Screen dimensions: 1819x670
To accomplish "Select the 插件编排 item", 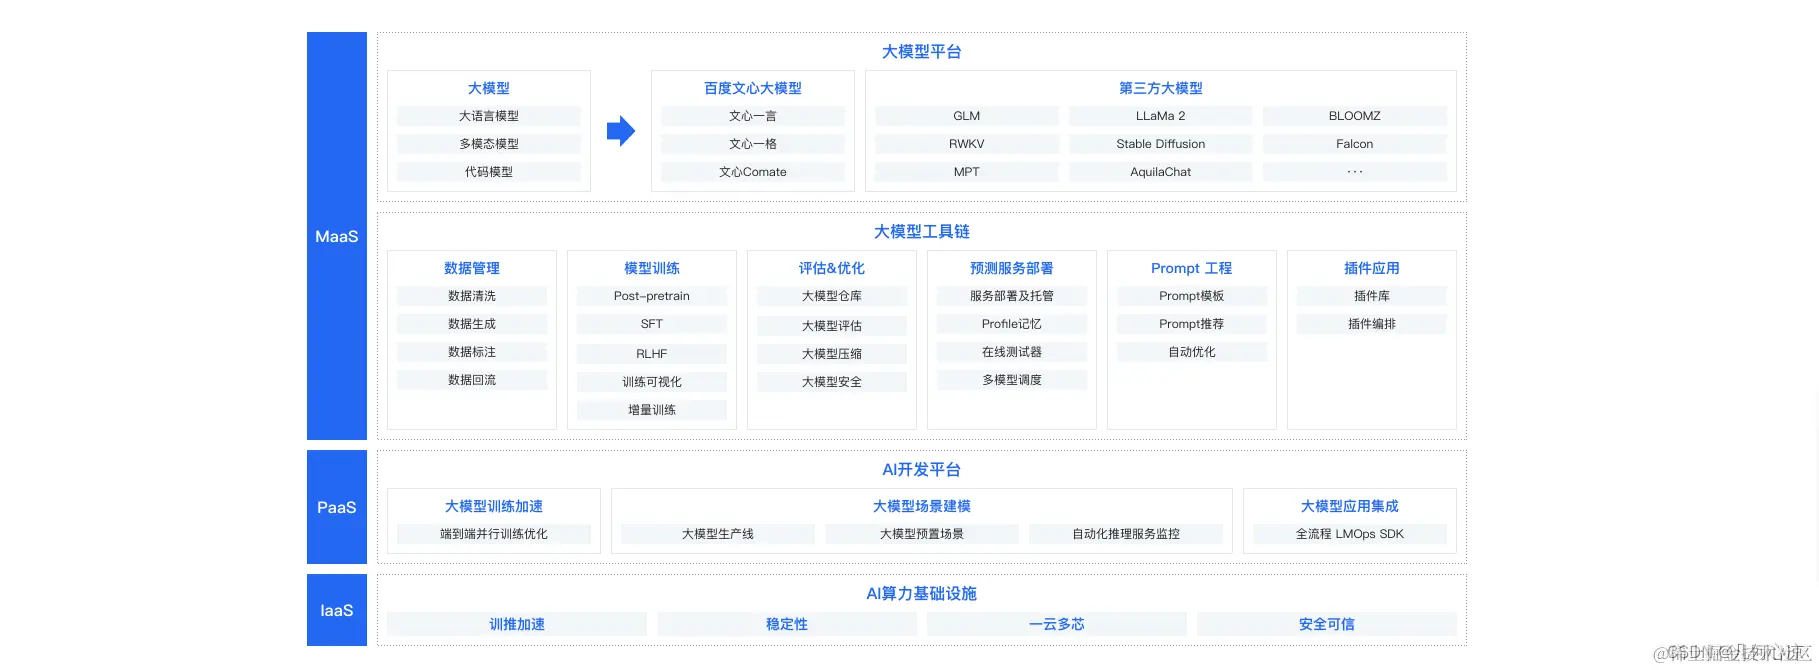I will pos(1372,324).
